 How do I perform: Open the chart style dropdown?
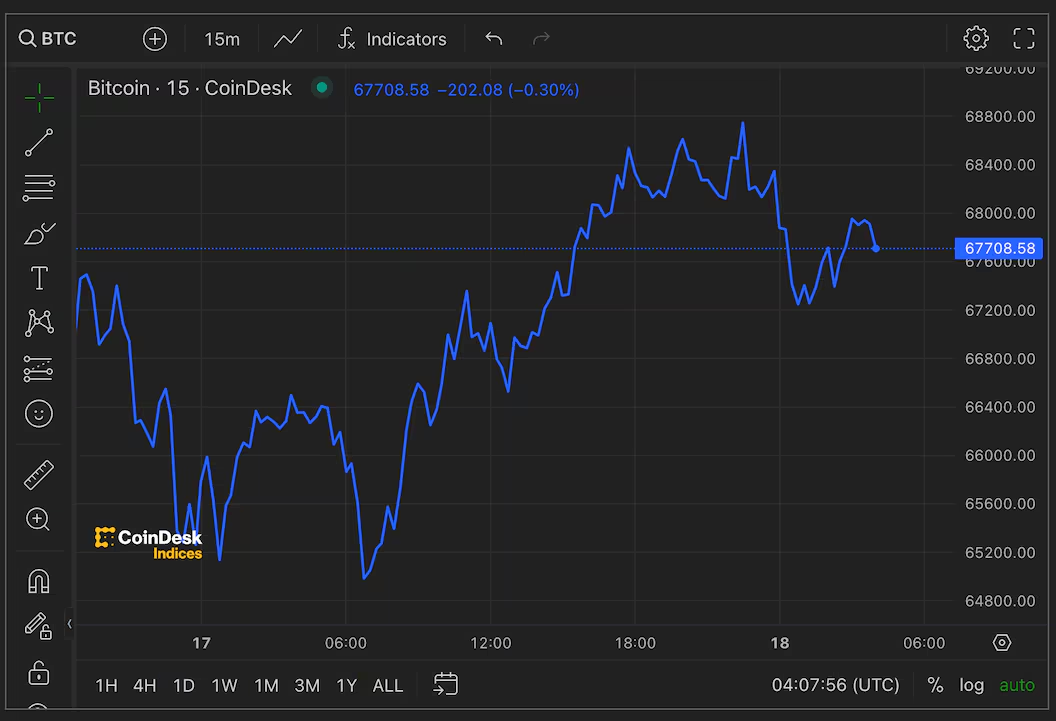[288, 39]
